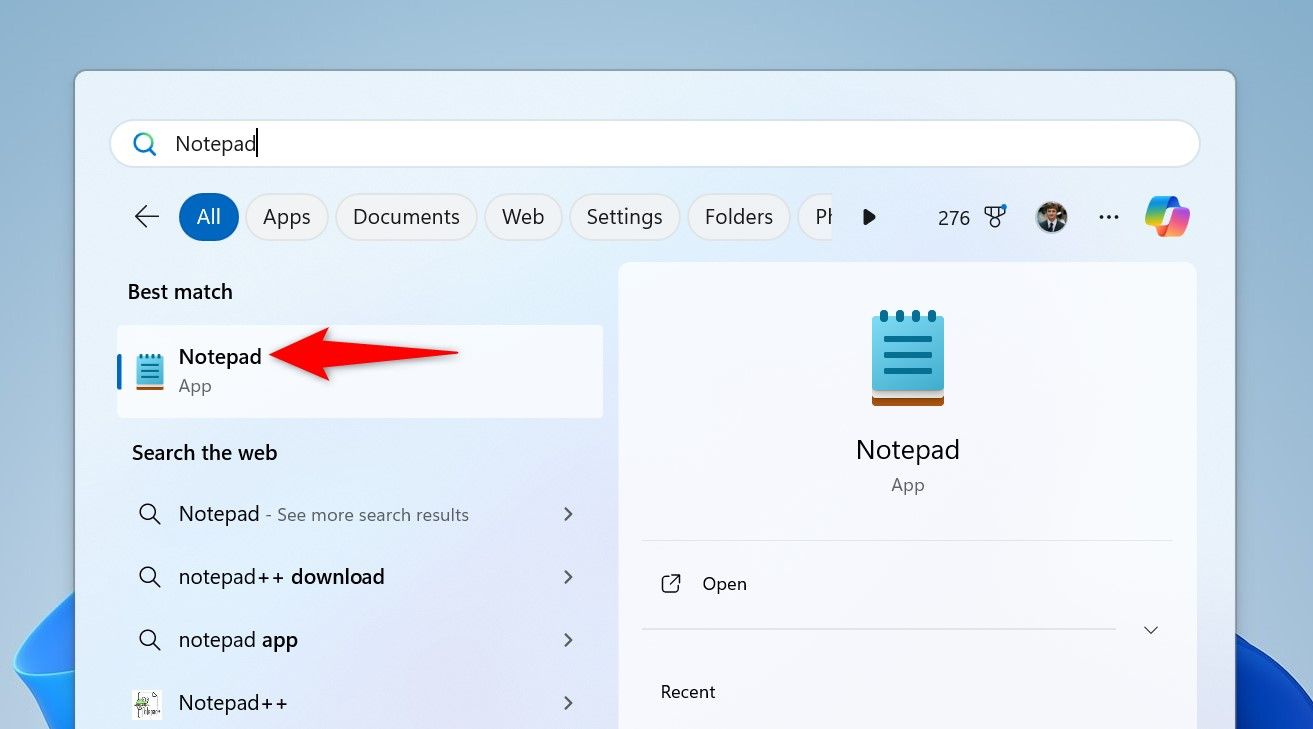Switch to the Web filter tab

pos(523,217)
